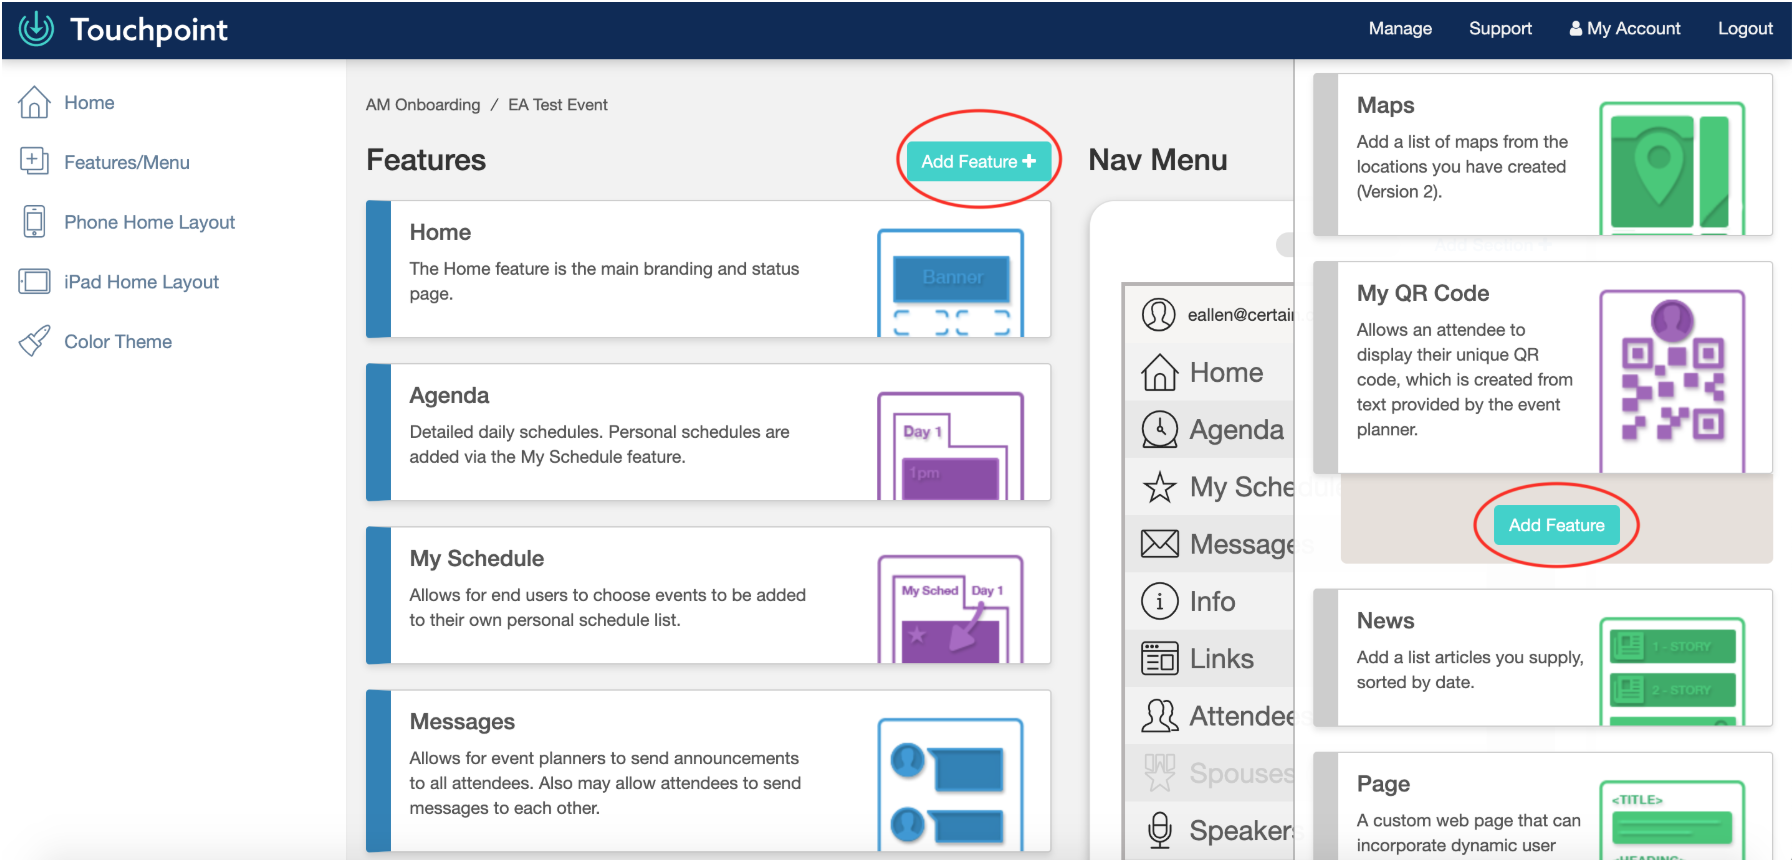This screenshot has width=1792, height=864.
Task: Select the Agenda feature card title
Action: point(449,395)
